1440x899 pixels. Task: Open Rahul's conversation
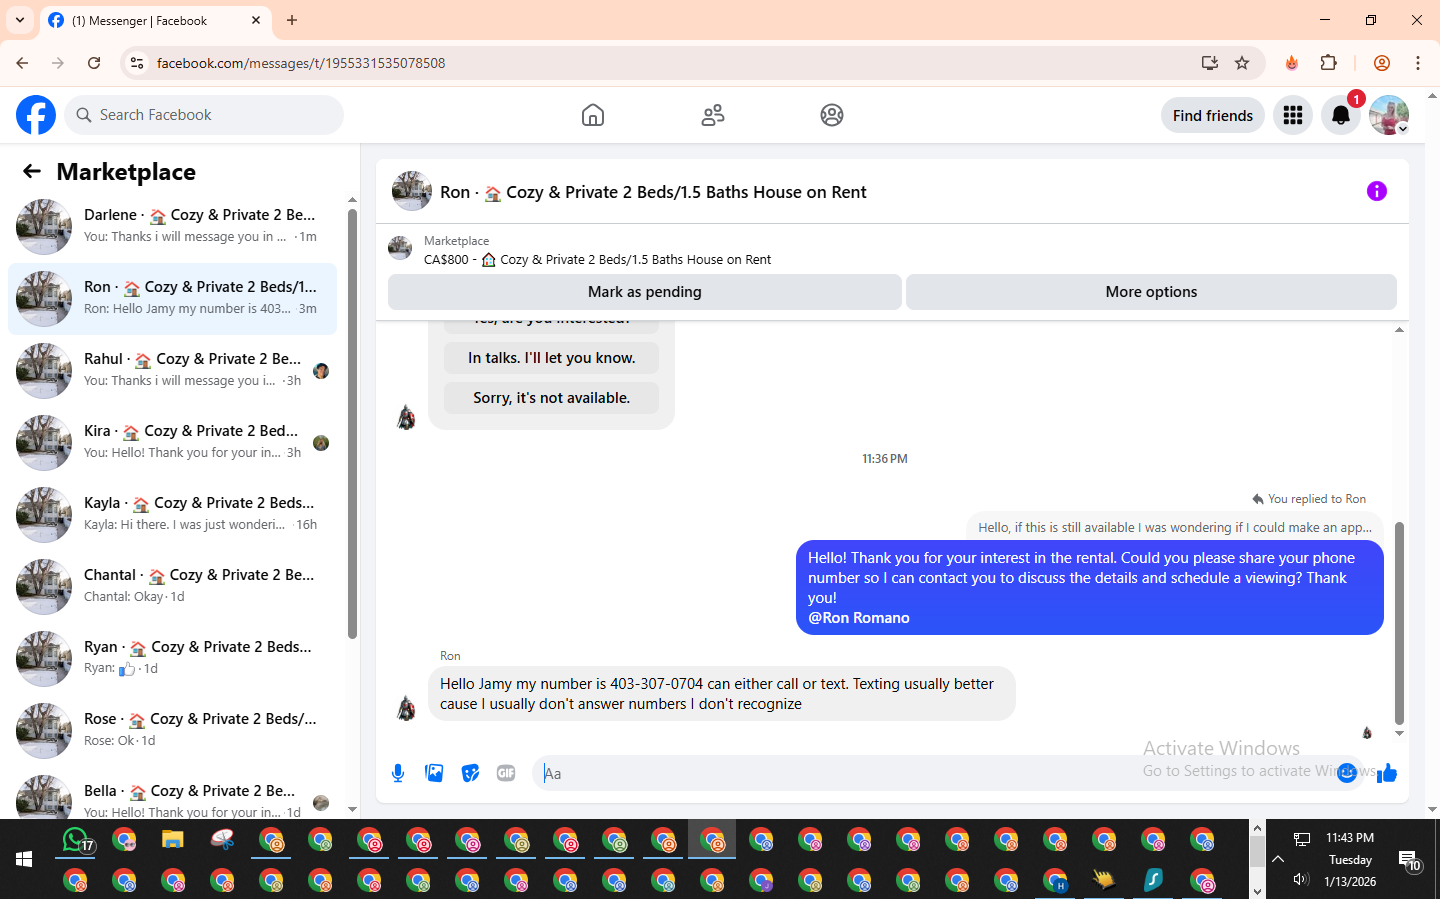pyautogui.click(x=172, y=371)
